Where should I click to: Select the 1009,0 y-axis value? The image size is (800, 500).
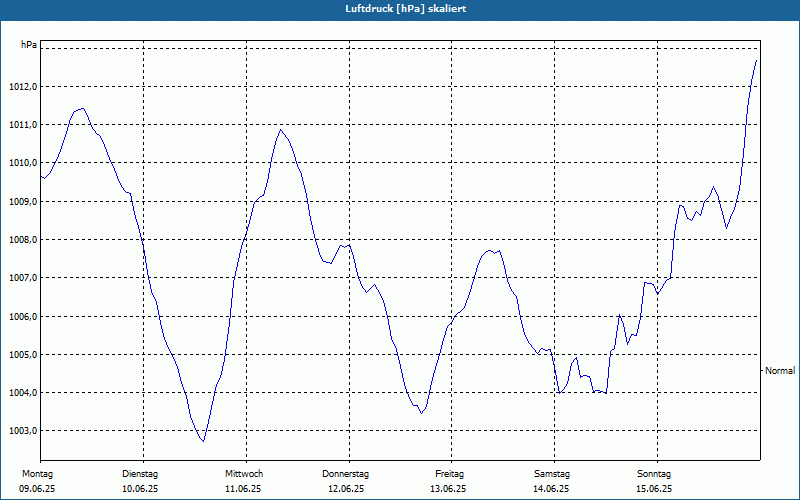point(23,202)
